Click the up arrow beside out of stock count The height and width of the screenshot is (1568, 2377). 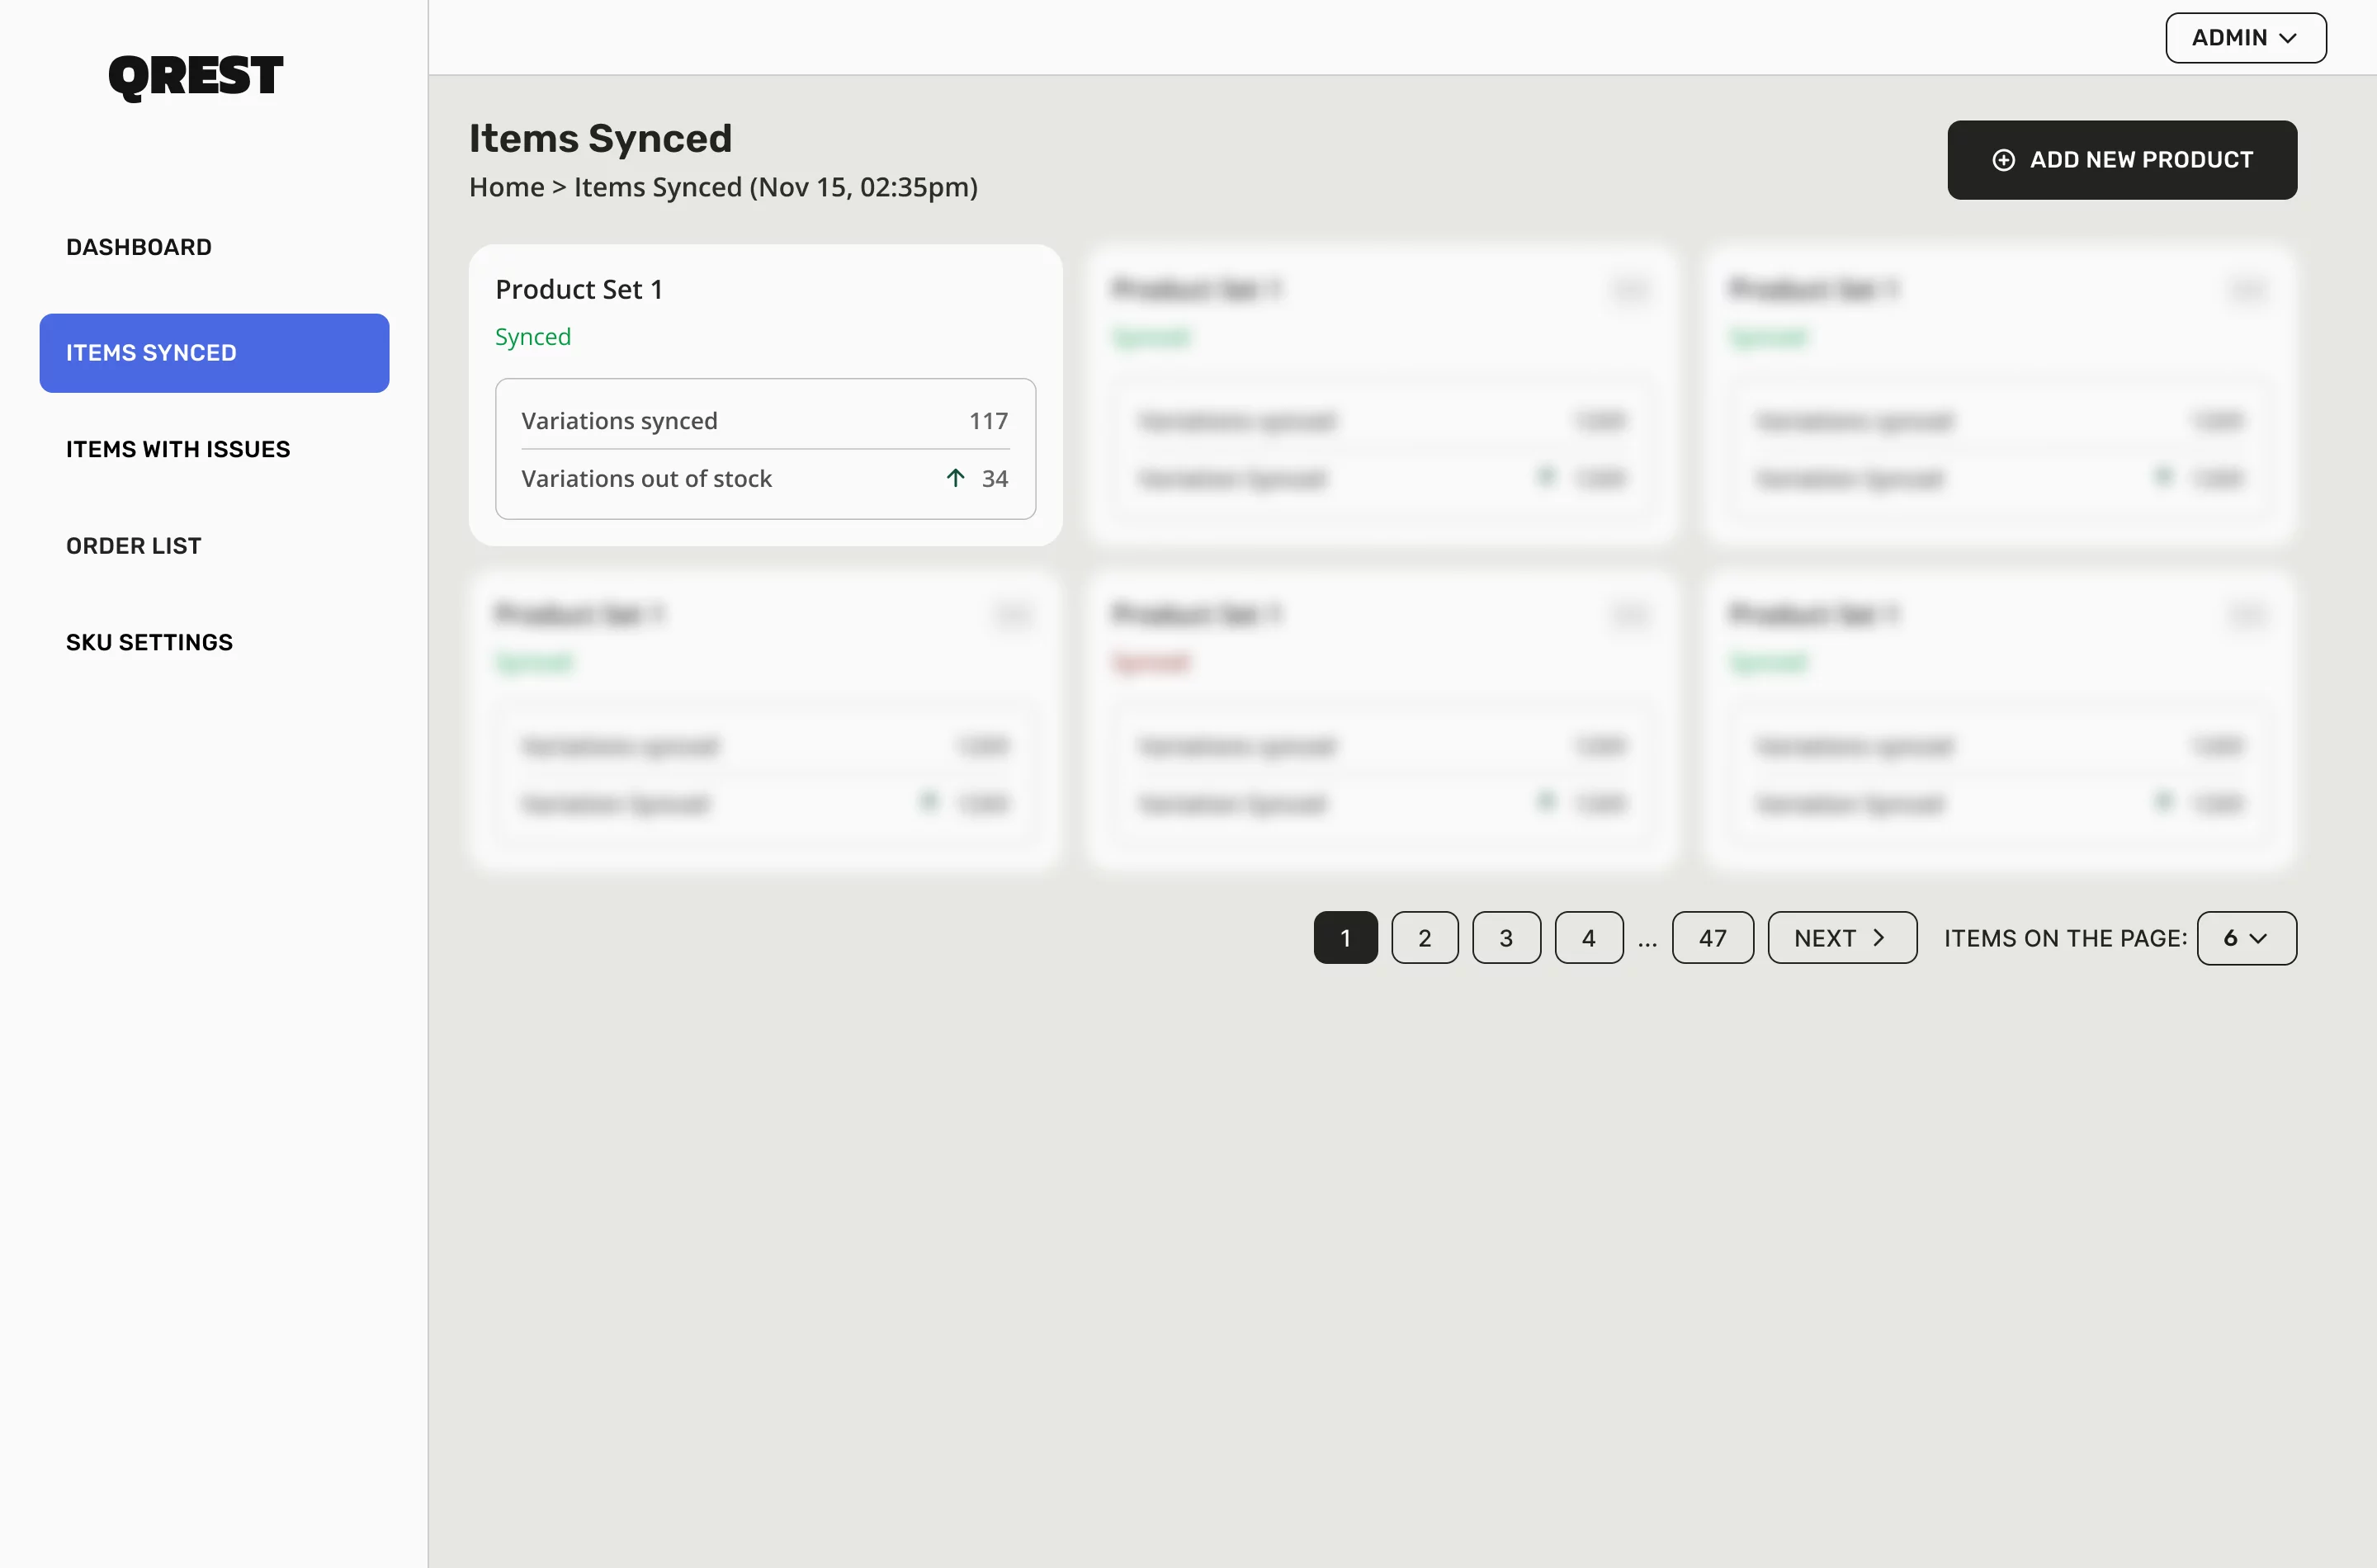point(955,478)
